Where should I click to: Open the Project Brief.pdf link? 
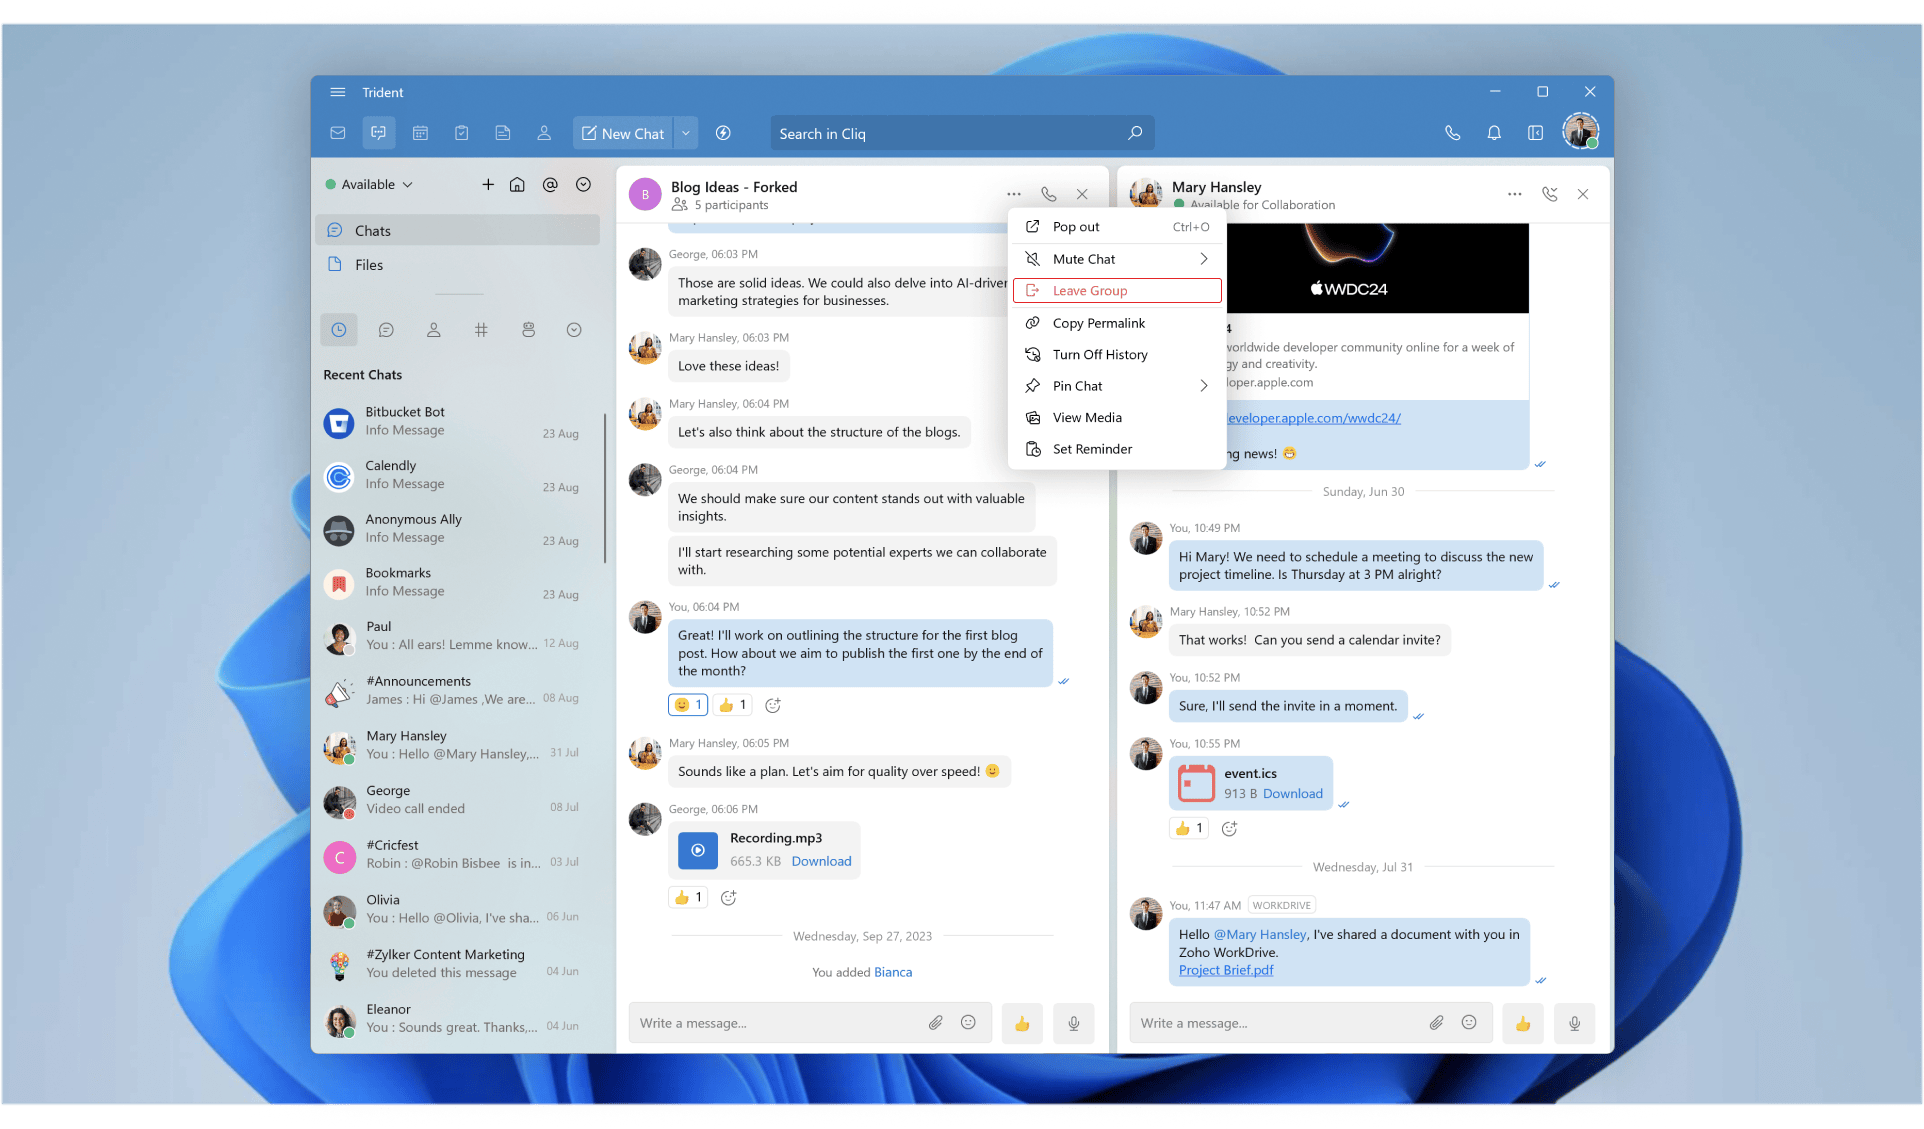(1225, 970)
